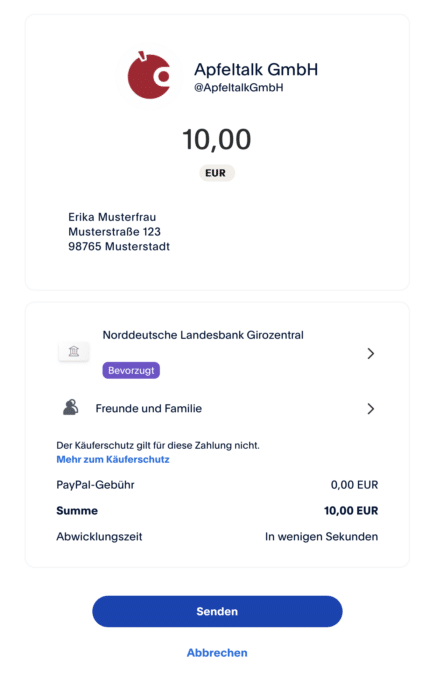The width and height of the screenshot is (429, 700).
Task: Click the Summe 10,00 EUR total
Action: (351, 511)
